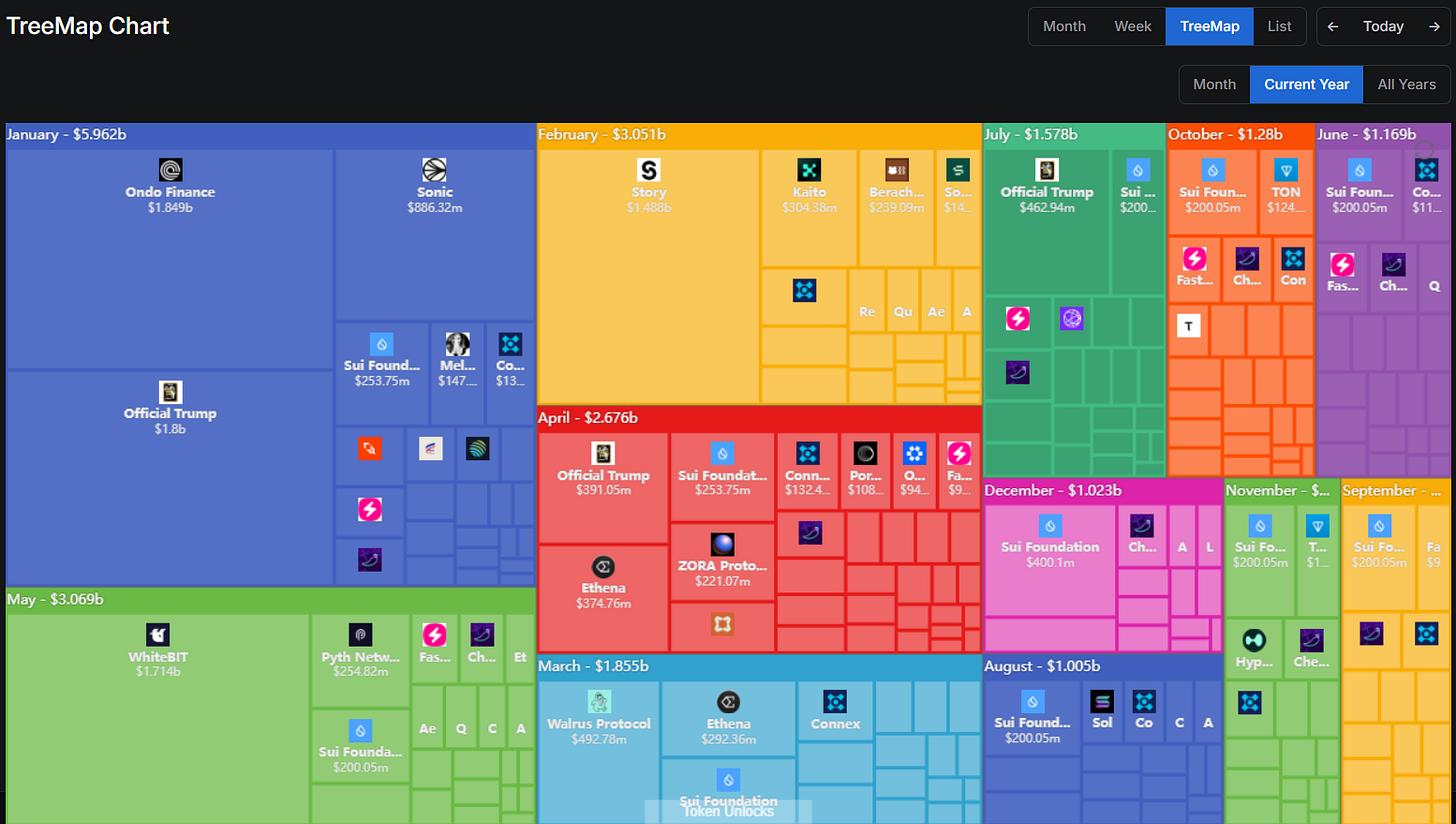Click the Official Trump icon in July
1456x824 pixels.
[1047, 170]
